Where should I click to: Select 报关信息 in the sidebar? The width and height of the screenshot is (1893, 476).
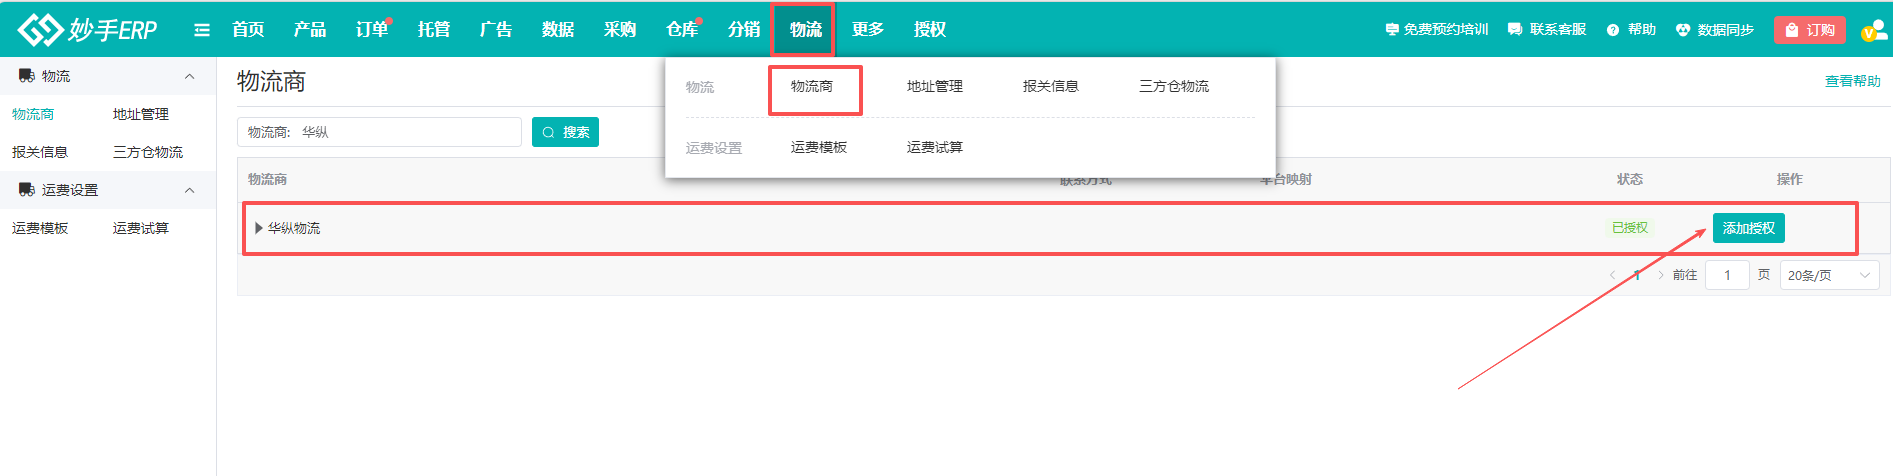point(40,152)
